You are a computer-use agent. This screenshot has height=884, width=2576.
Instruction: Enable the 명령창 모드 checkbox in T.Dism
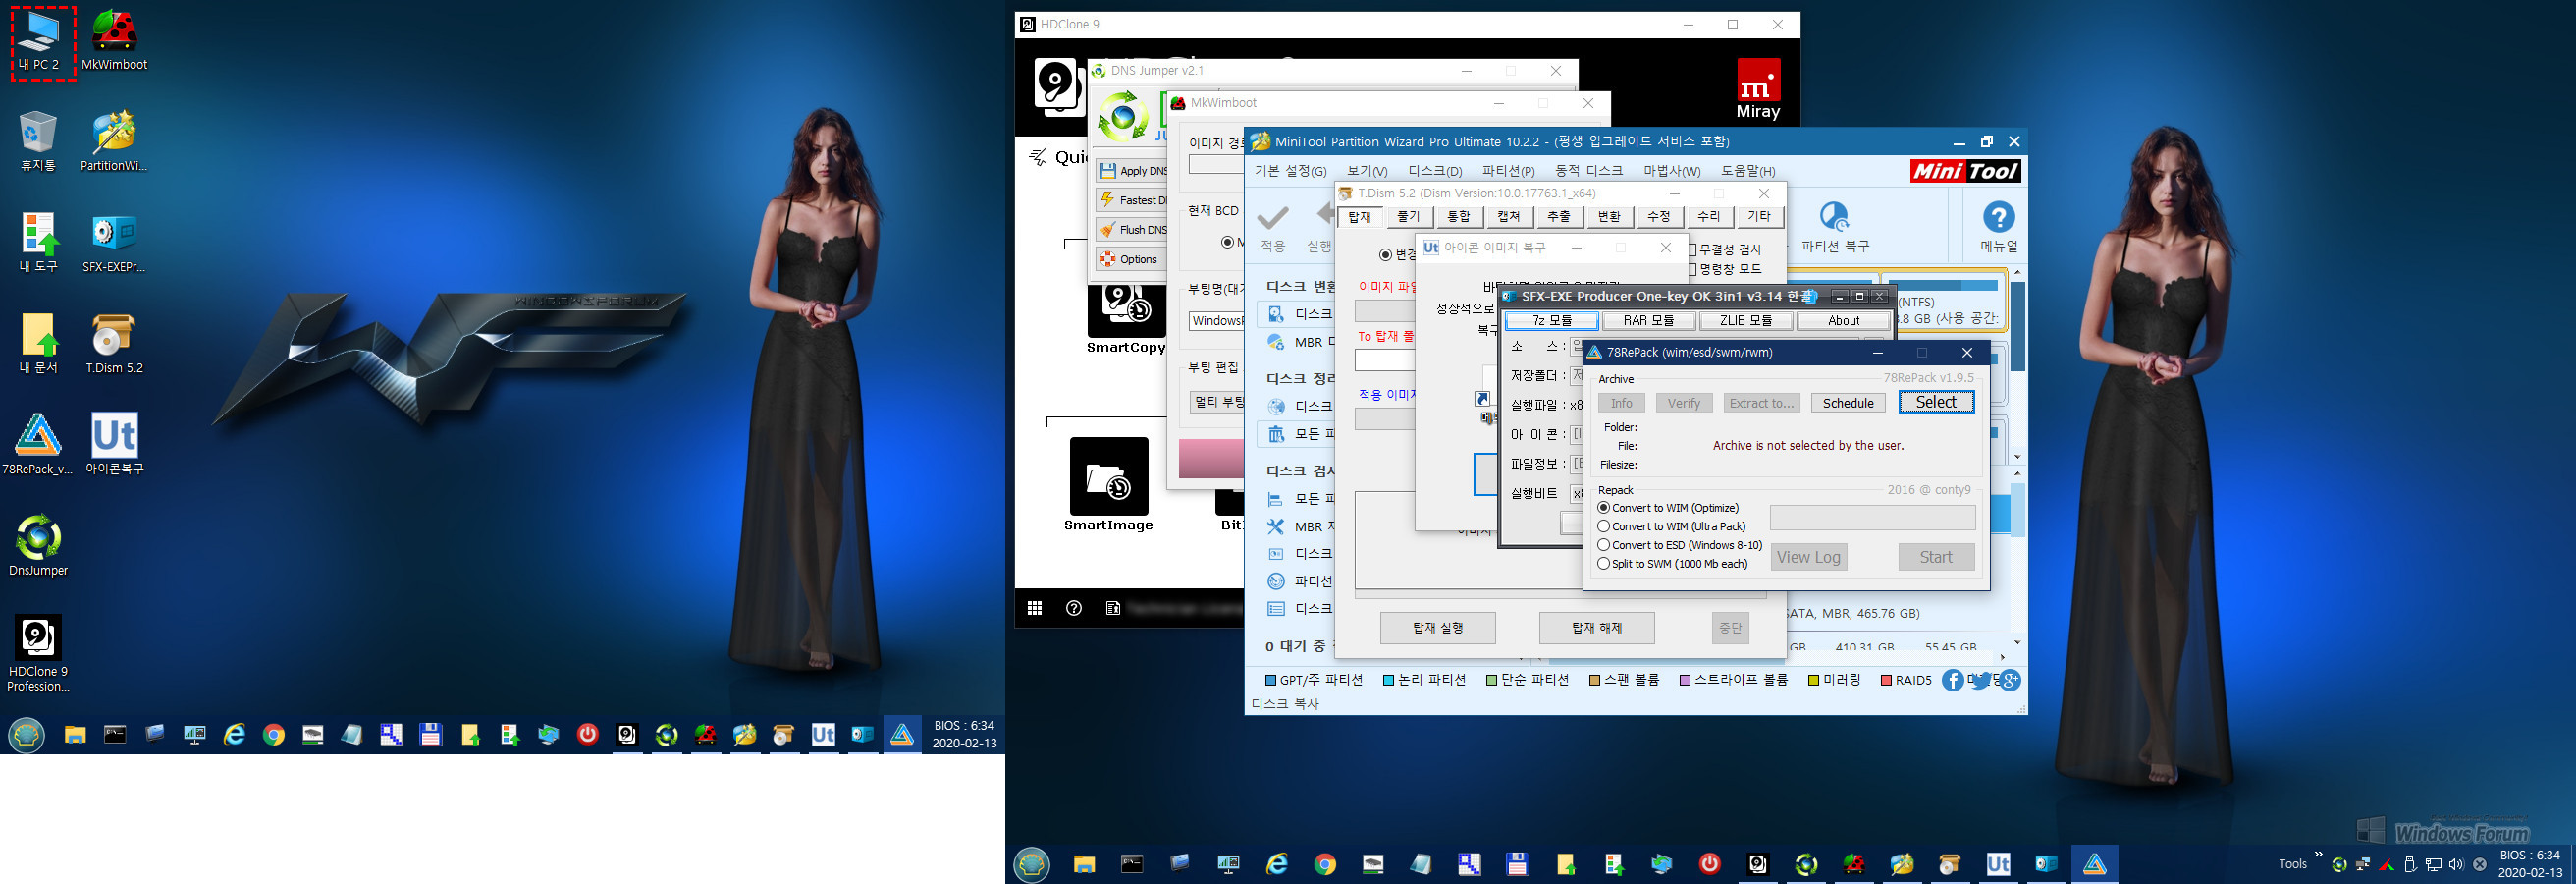coord(1693,269)
